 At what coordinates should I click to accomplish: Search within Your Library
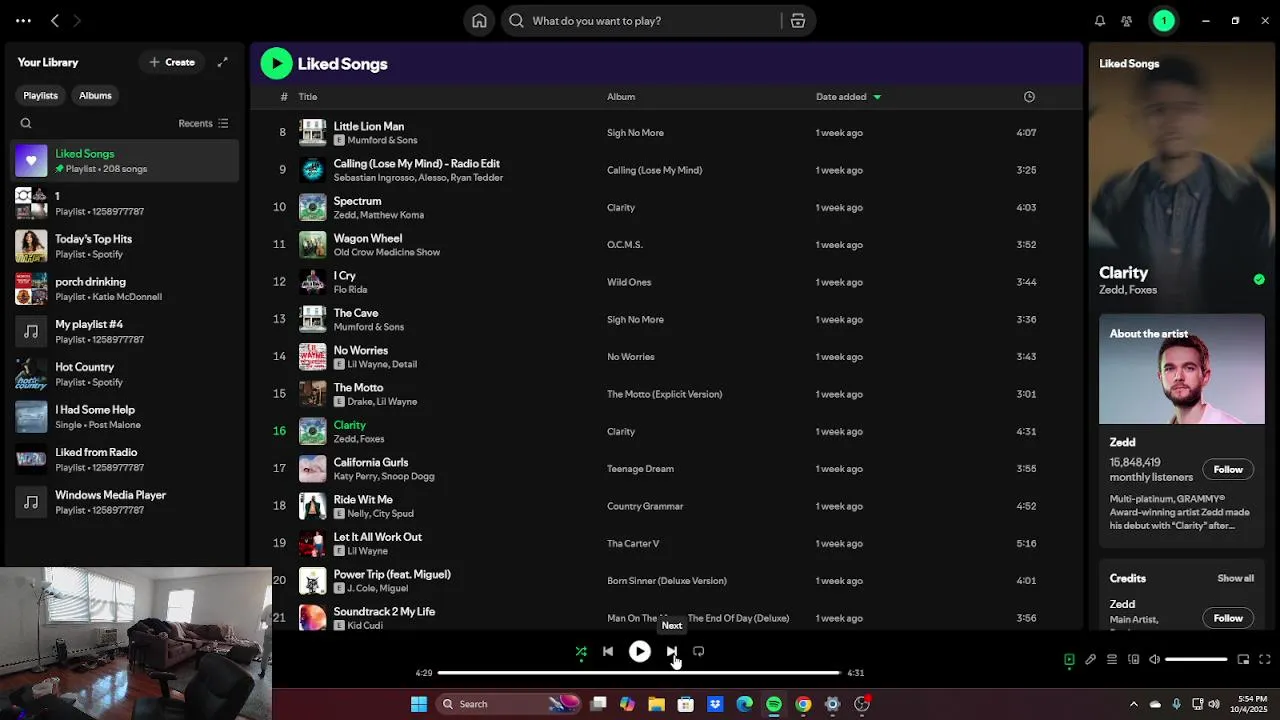pyautogui.click(x=26, y=124)
